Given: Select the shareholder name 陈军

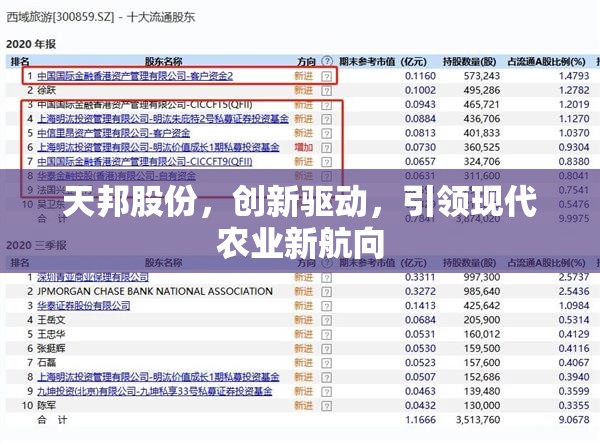Looking at the screenshot, I should 47,406.
